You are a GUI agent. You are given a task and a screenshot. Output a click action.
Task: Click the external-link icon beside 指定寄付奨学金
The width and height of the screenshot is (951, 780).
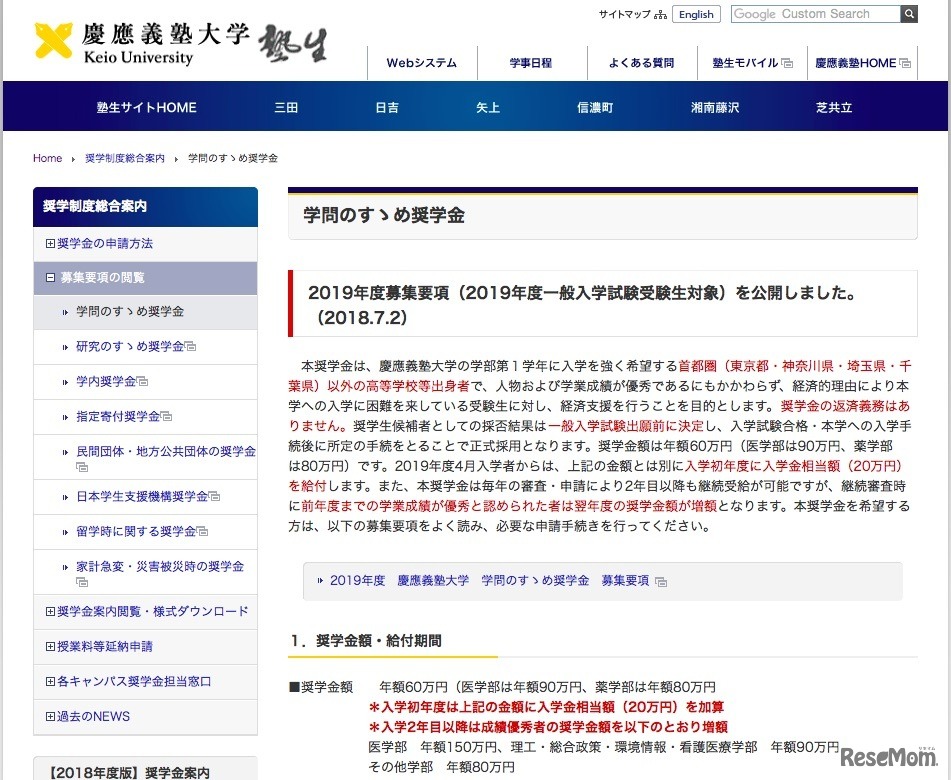167,416
